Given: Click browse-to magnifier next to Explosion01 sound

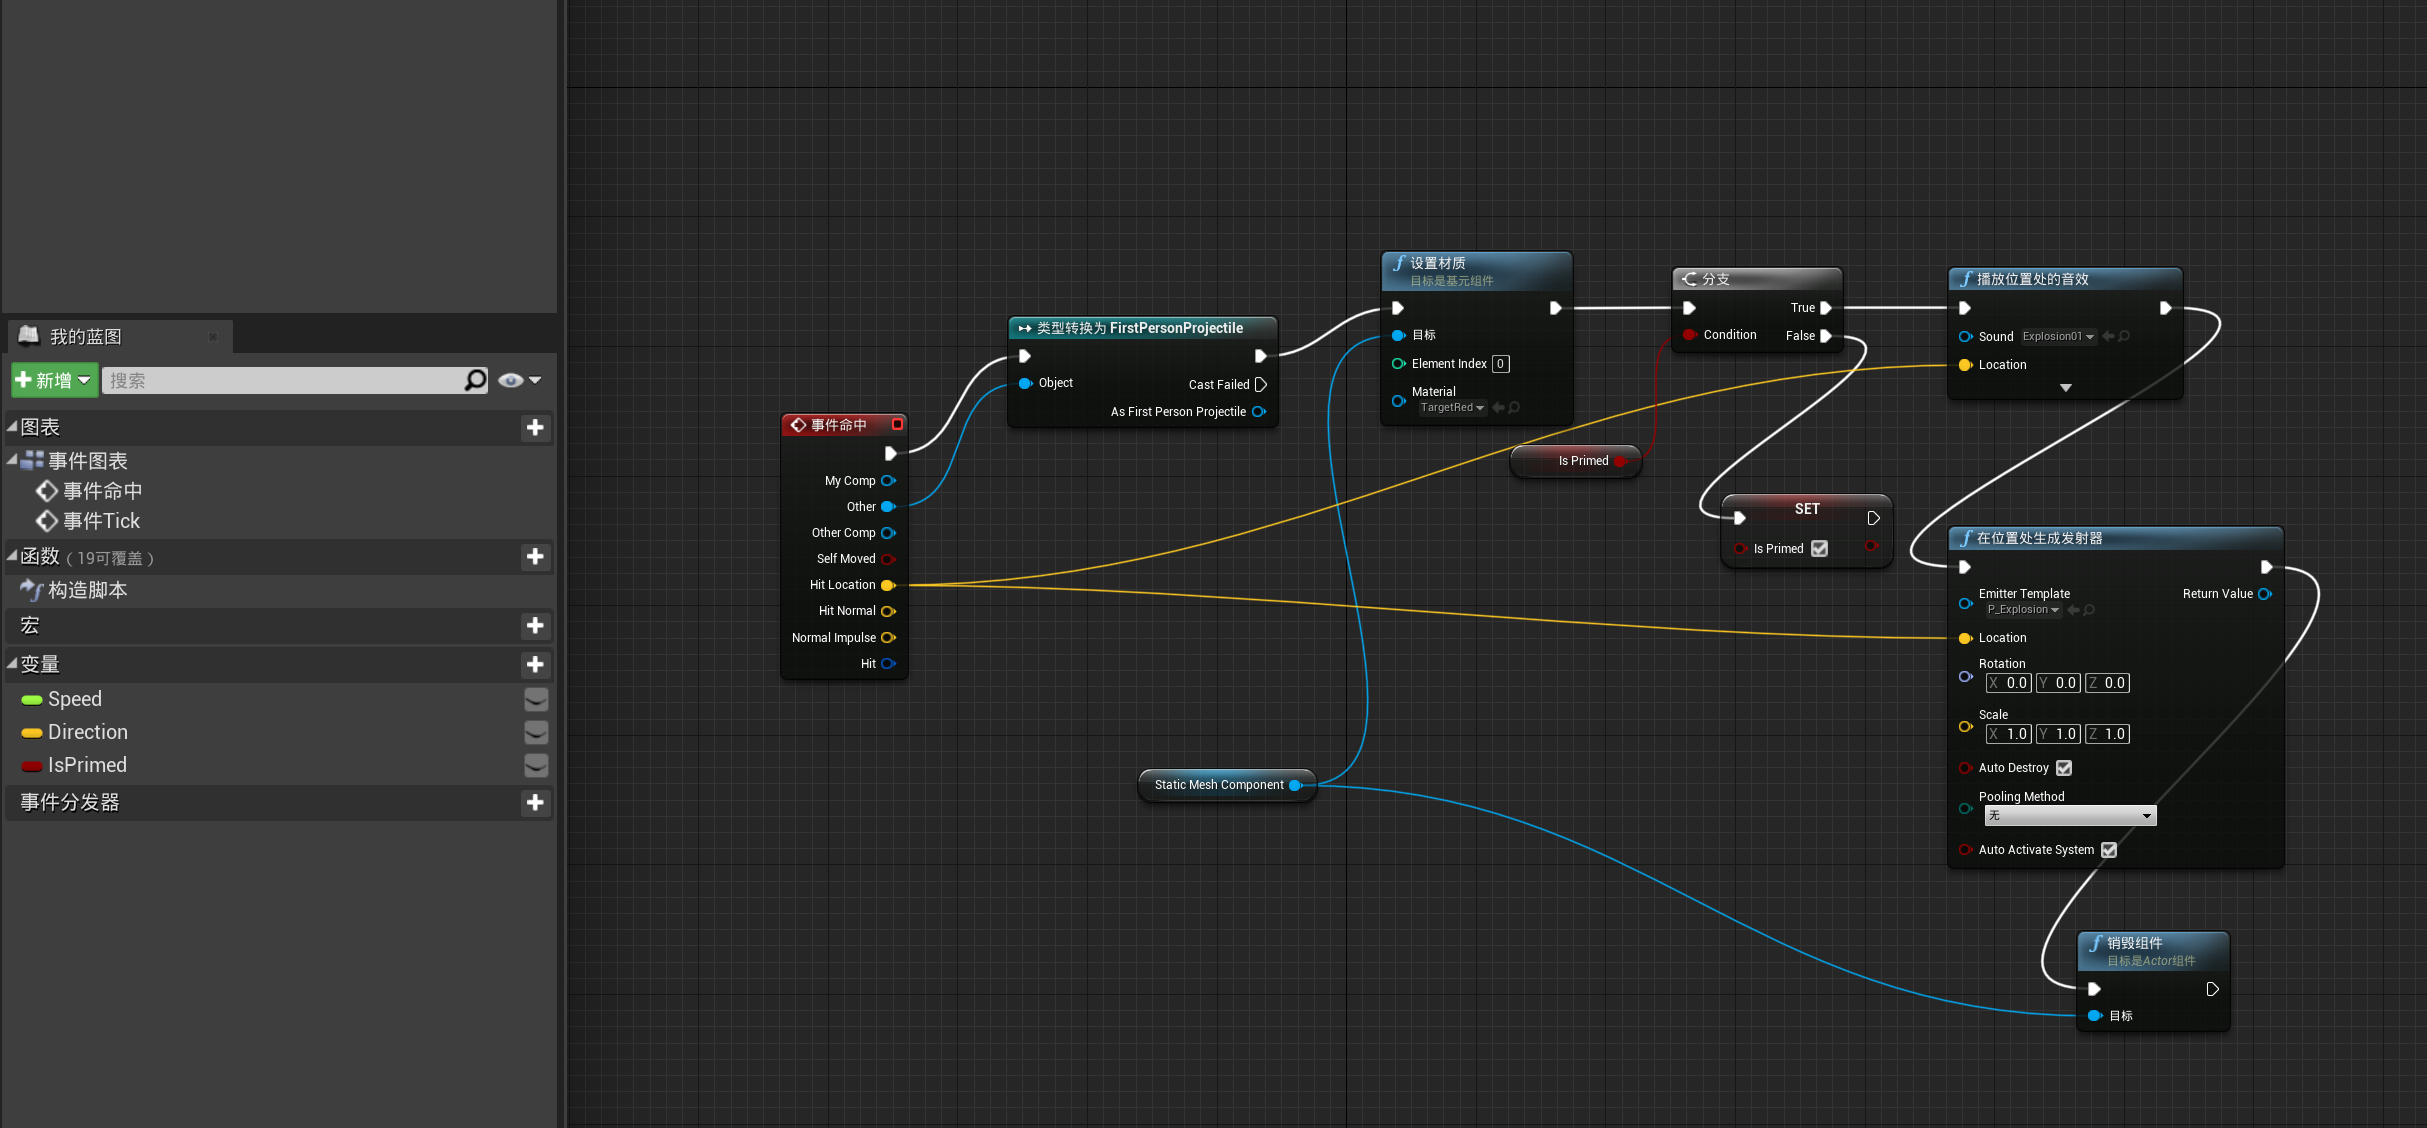Looking at the screenshot, I should pyautogui.click(x=2125, y=337).
